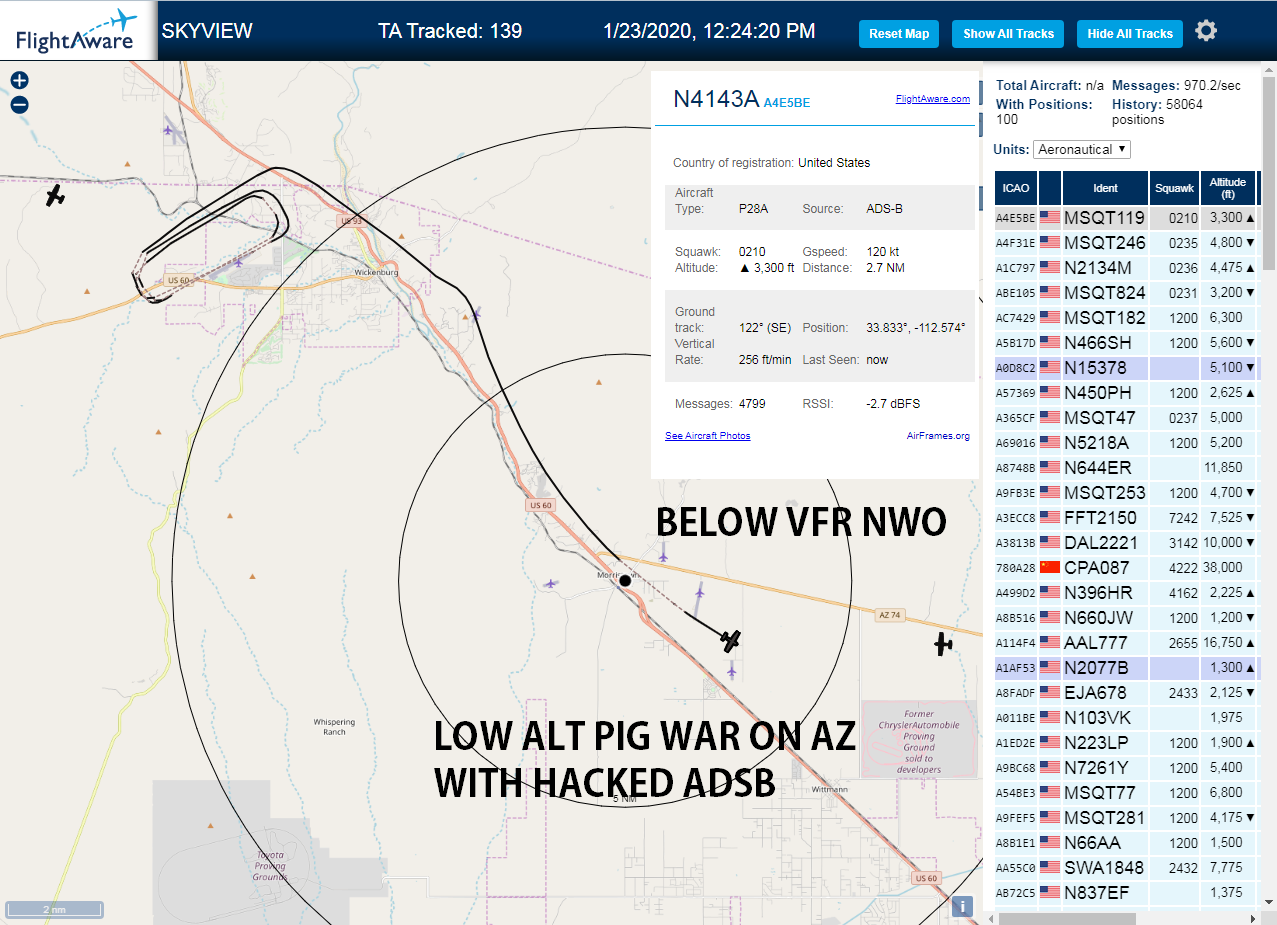The width and height of the screenshot is (1277, 925).
Task: Select the AAL777 row
Action: click(1126, 642)
